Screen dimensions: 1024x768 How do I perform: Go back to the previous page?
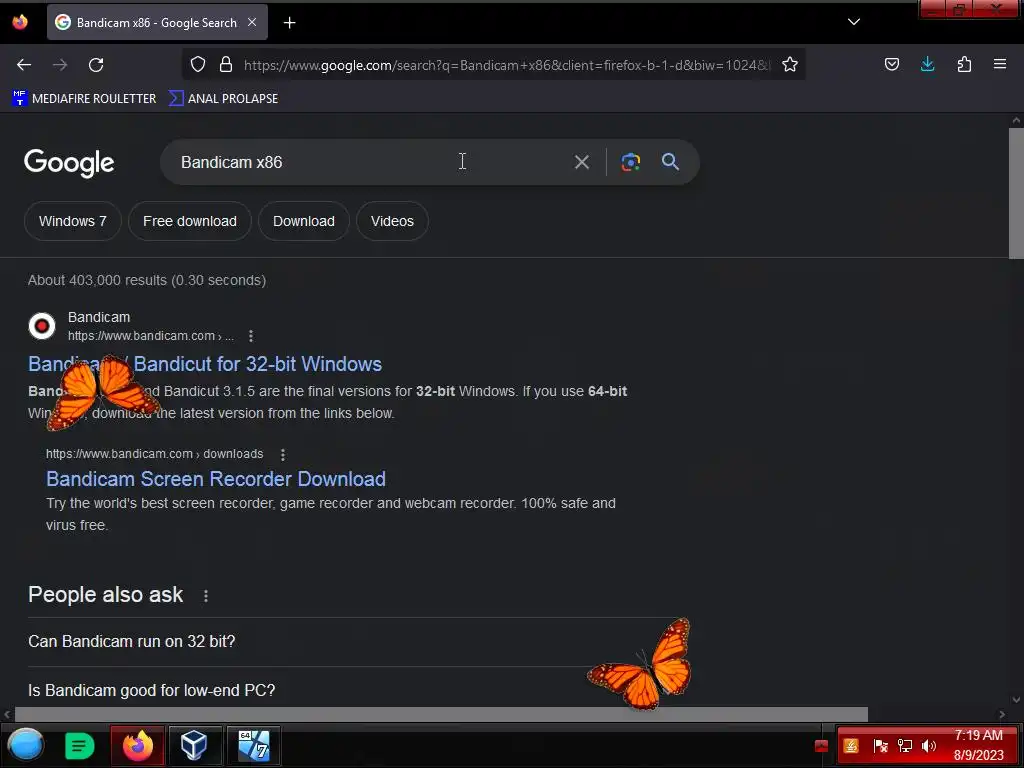coord(24,65)
